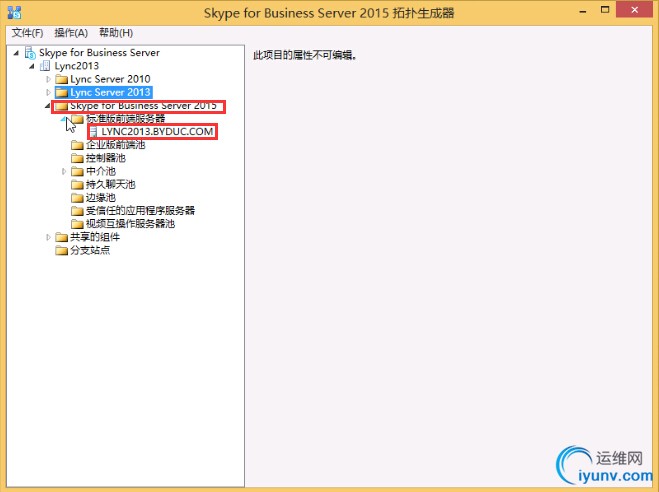Screen dimensions: 659x492
Task: Click the 此项目的属性不可编辑 message text
Action: [x=305, y=55]
